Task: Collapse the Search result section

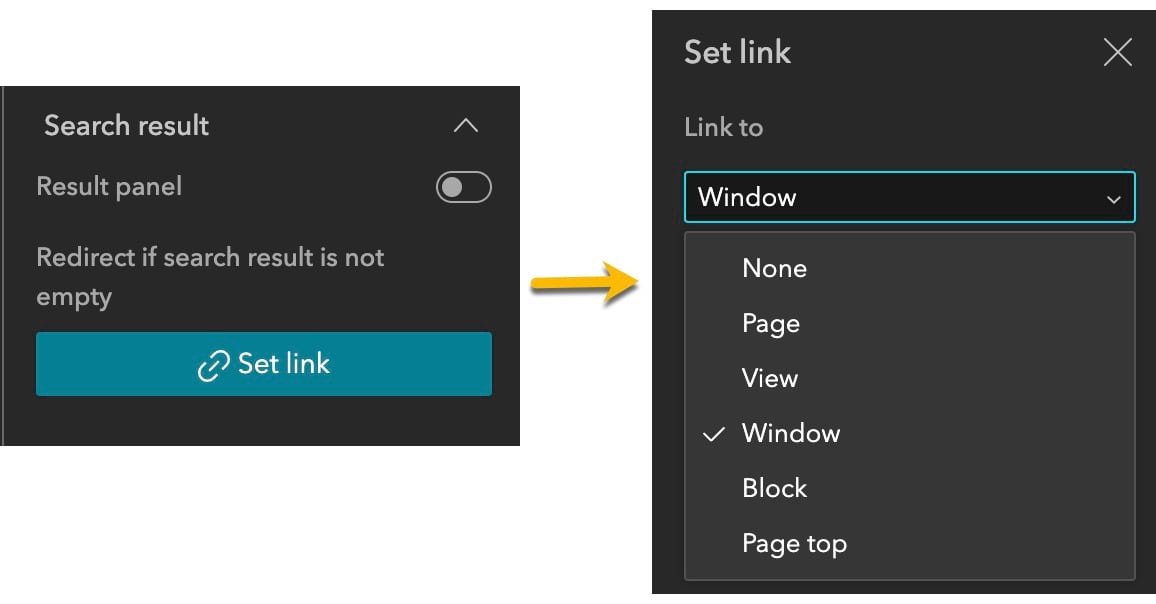Action: tap(467, 125)
